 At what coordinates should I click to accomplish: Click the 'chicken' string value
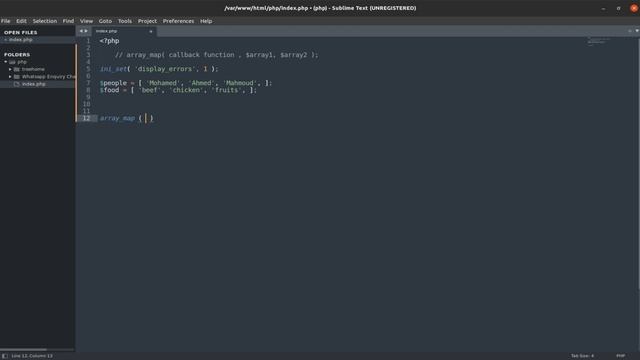[x=187, y=90]
